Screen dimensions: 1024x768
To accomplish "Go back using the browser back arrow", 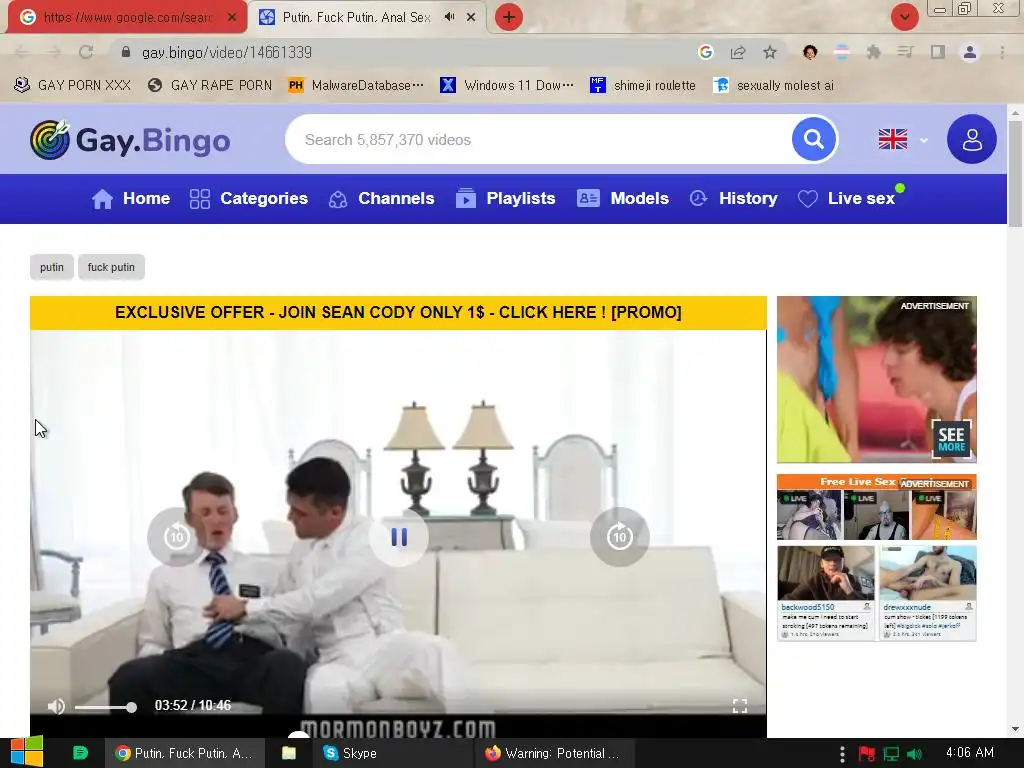I will 20,52.
